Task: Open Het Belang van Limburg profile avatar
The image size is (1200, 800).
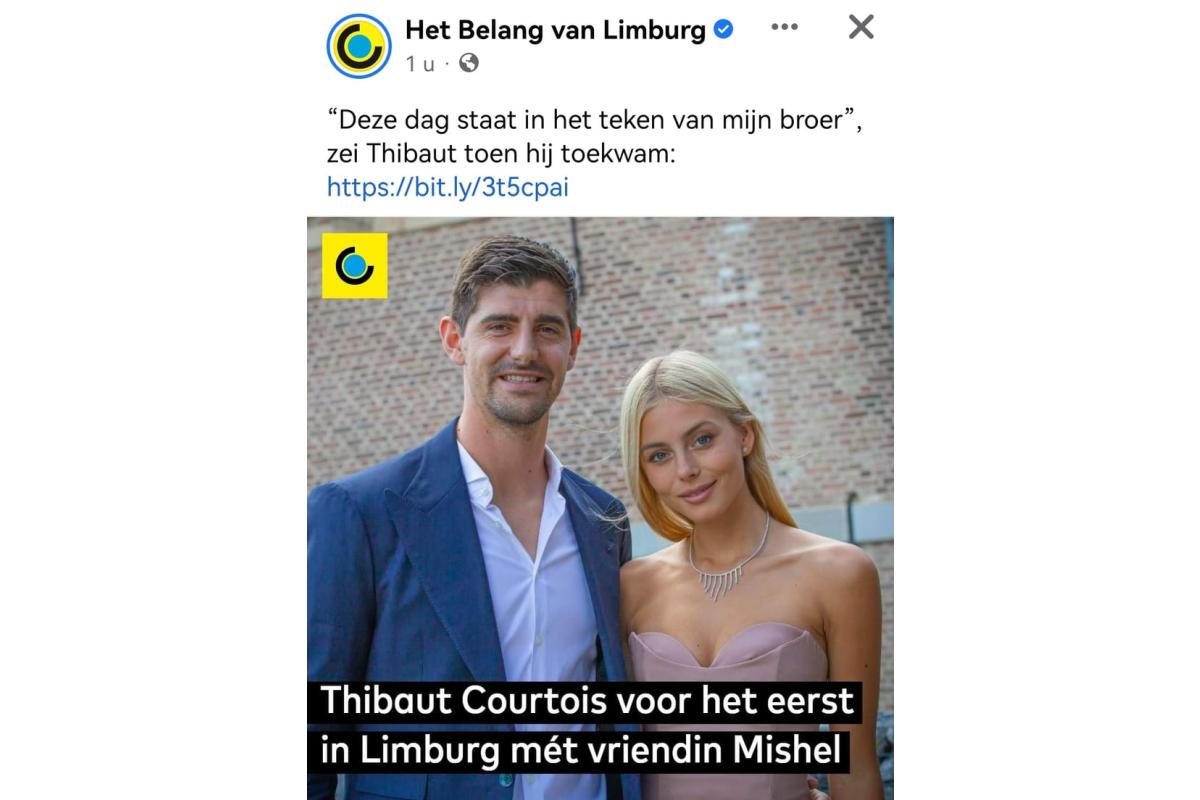Action: (359, 46)
